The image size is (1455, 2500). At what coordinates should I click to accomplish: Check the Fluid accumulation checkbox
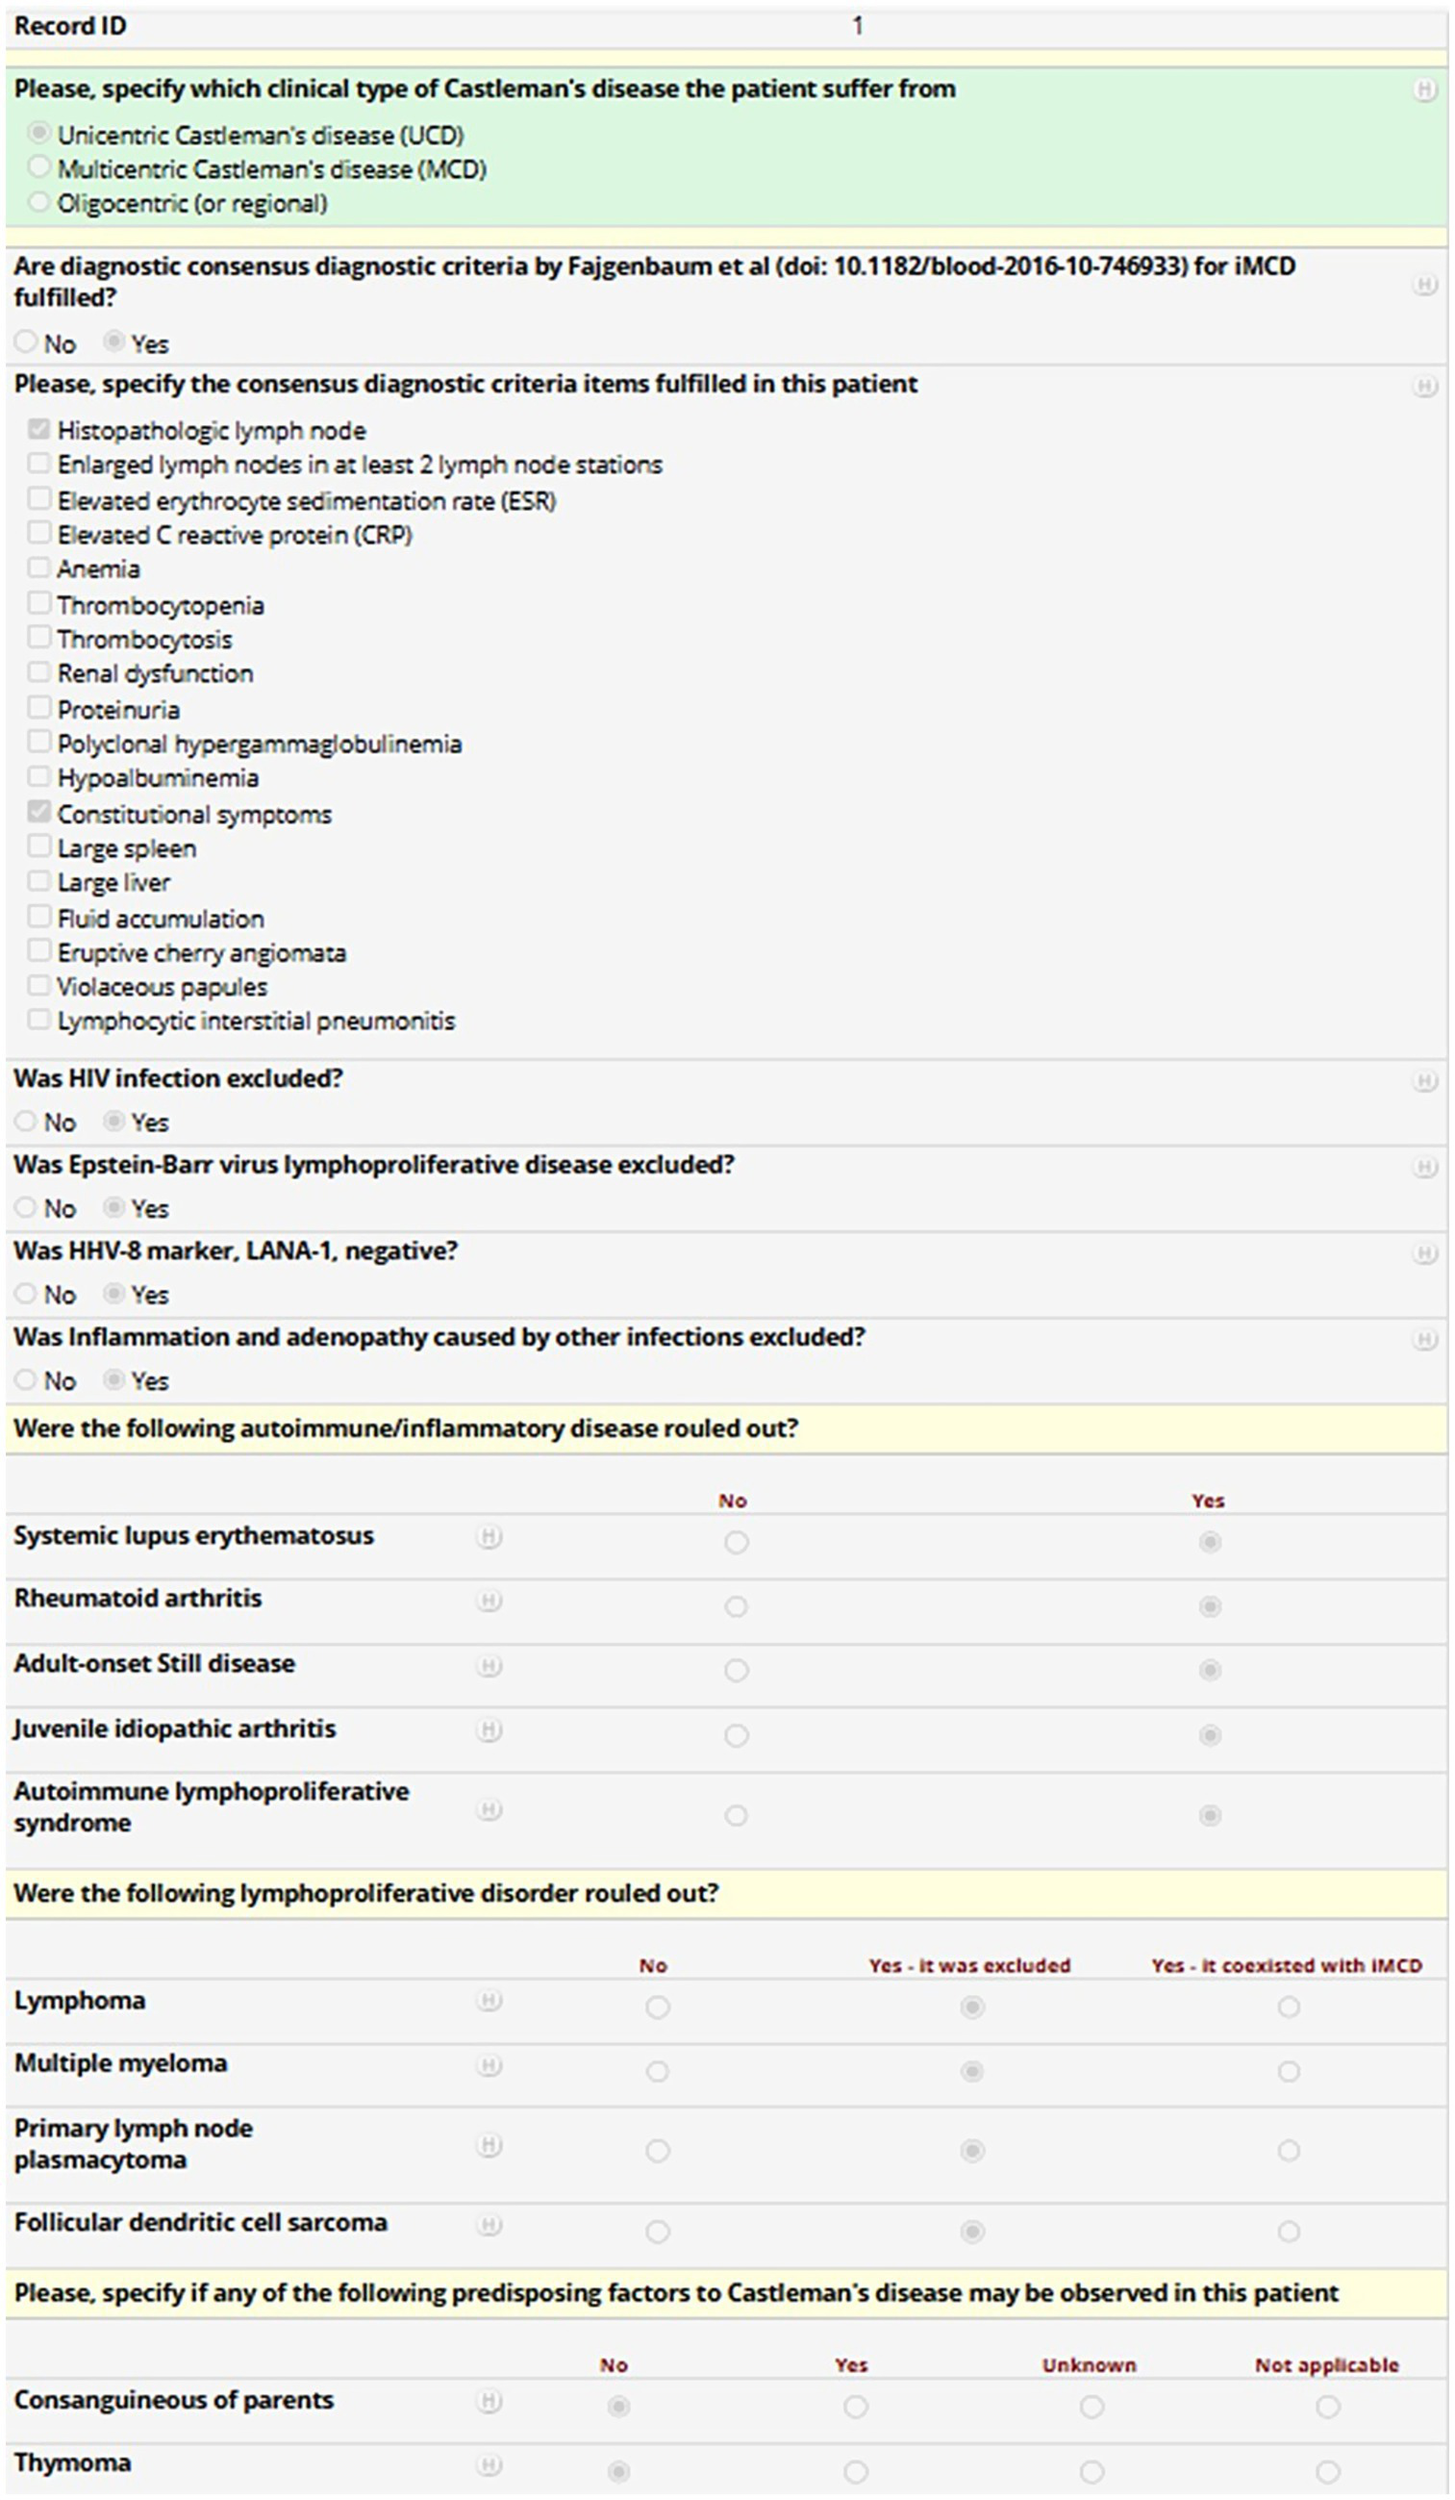[39, 916]
